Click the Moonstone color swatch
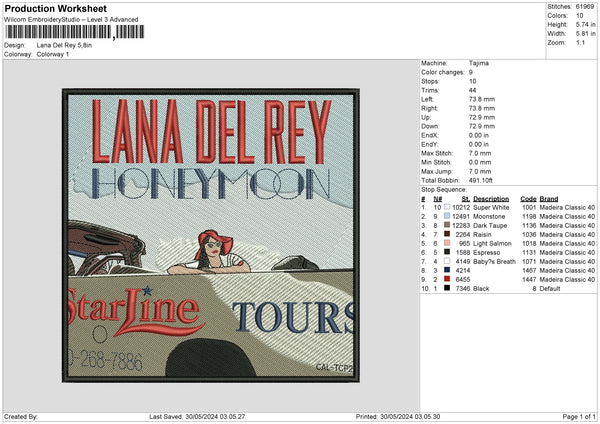Image resolution: width=600 pixels, height=424 pixels. click(447, 216)
